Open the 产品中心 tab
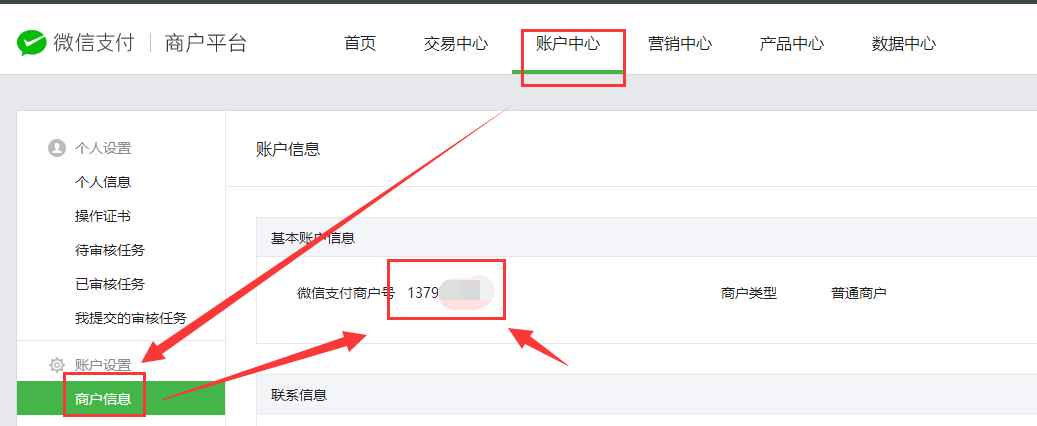The height and width of the screenshot is (426, 1037). pyautogui.click(x=792, y=44)
